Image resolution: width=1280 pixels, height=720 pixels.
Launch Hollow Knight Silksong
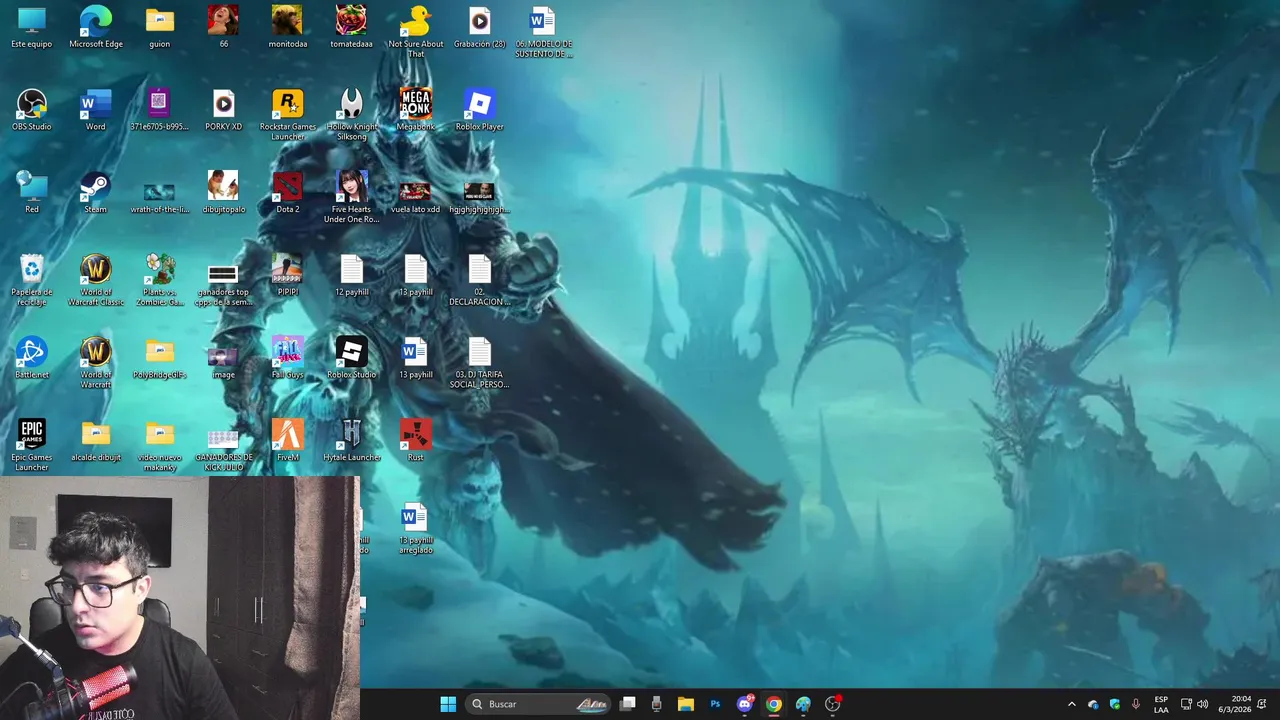coord(352,115)
